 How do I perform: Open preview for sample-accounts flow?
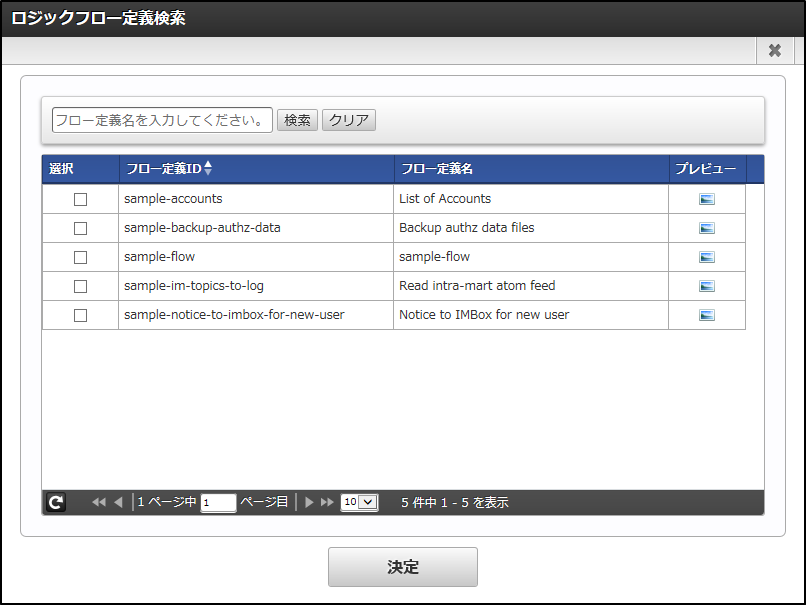[x=707, y=199]
